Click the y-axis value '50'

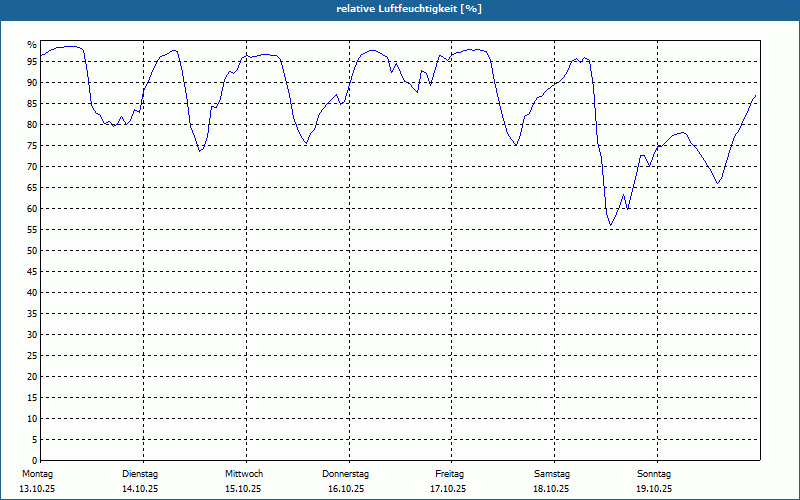(32, 251)
